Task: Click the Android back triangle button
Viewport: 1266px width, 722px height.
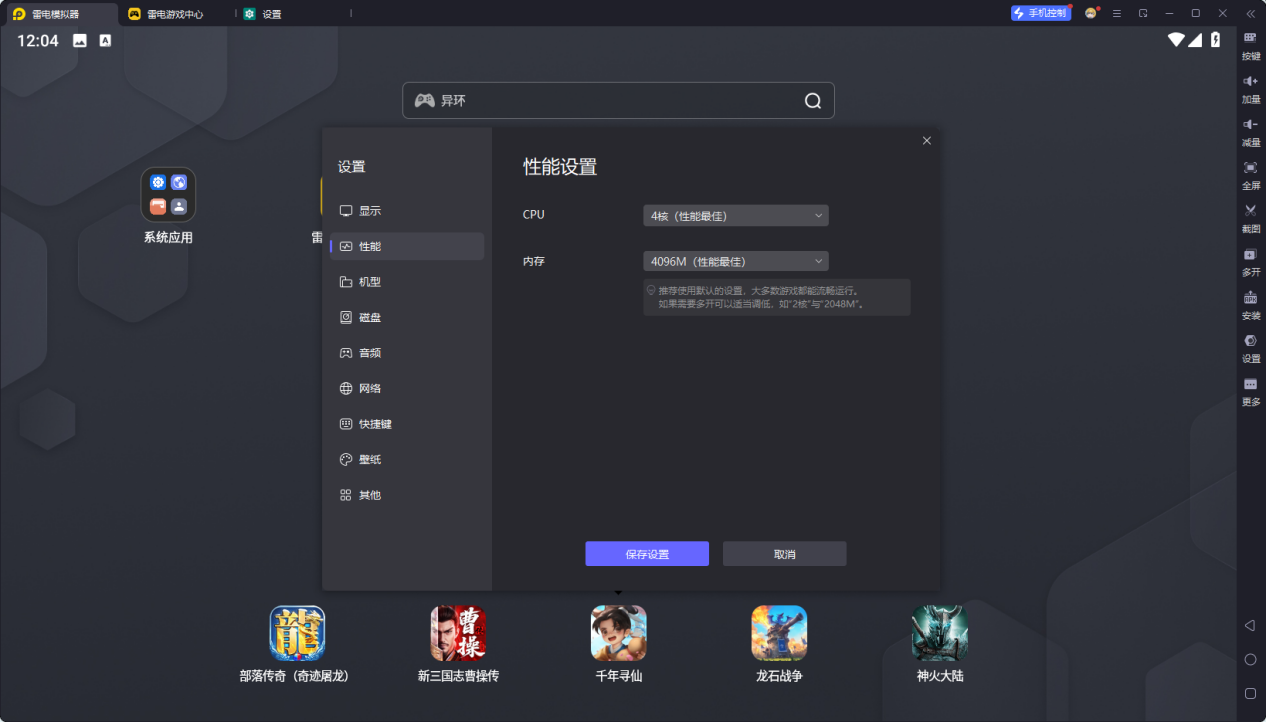Action: pos(1250,625)
